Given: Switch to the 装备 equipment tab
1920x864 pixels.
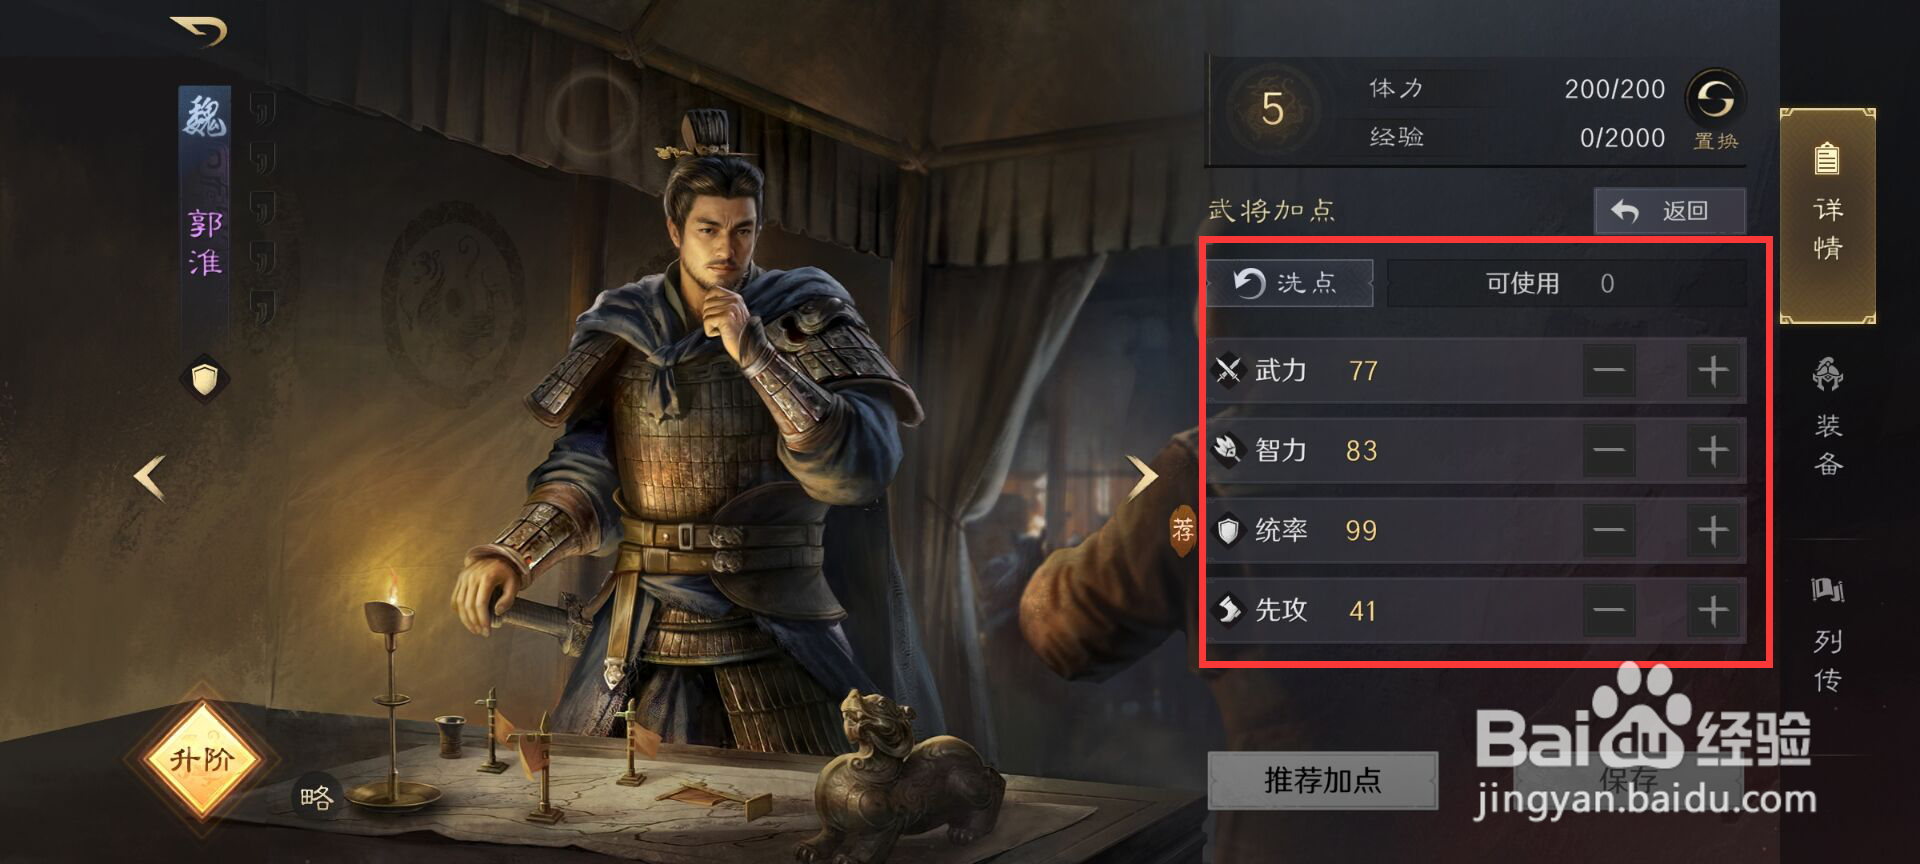Looking at the screenshot, I should pos(1828,417).
